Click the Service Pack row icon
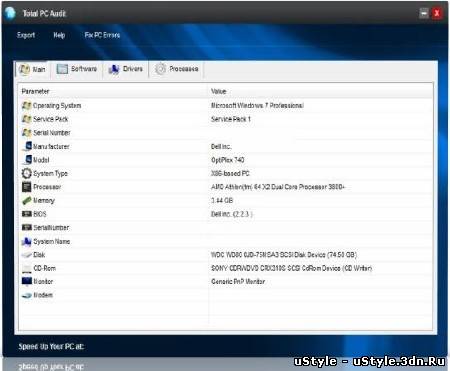 (26, 119)
